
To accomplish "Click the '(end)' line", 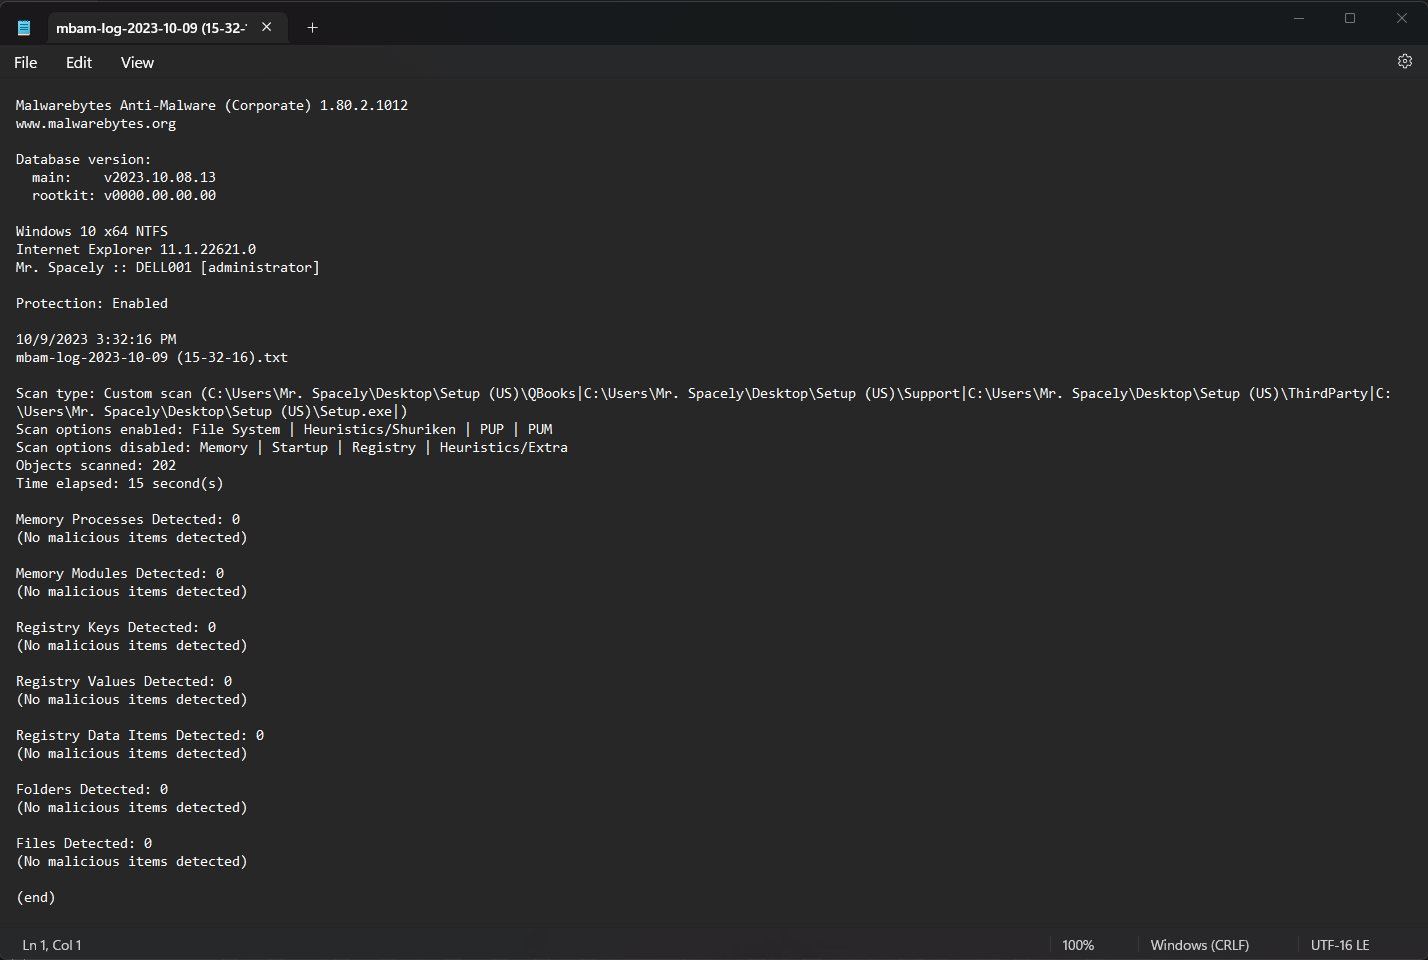I will [x=36, y=897].
